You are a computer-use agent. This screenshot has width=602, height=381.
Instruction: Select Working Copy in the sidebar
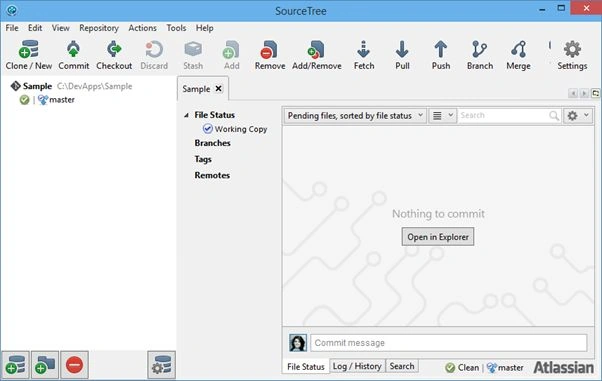[x=241, y=129]
